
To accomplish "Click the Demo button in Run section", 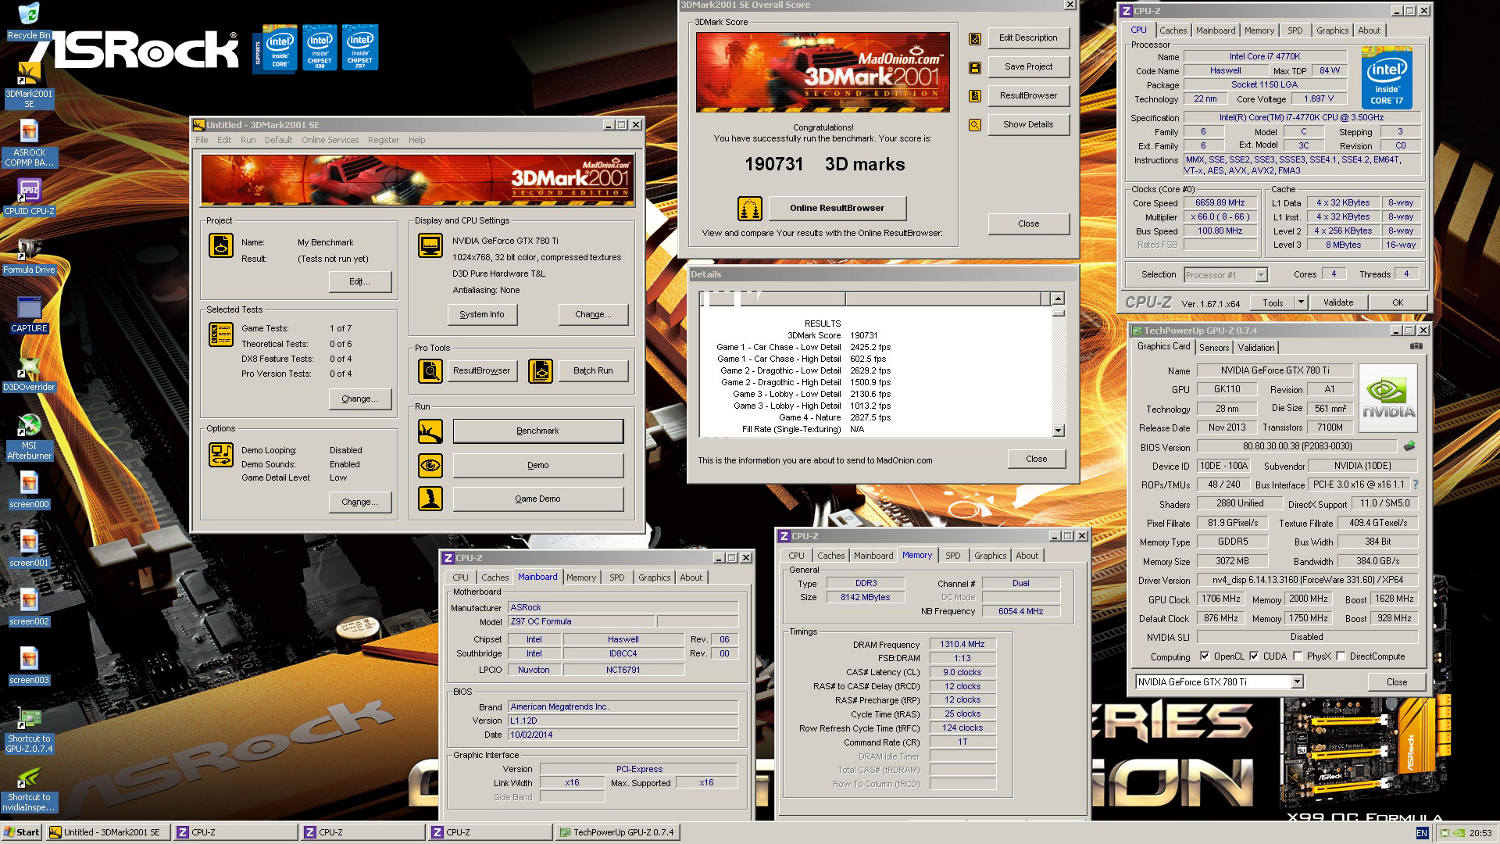I will click(538, 465).
